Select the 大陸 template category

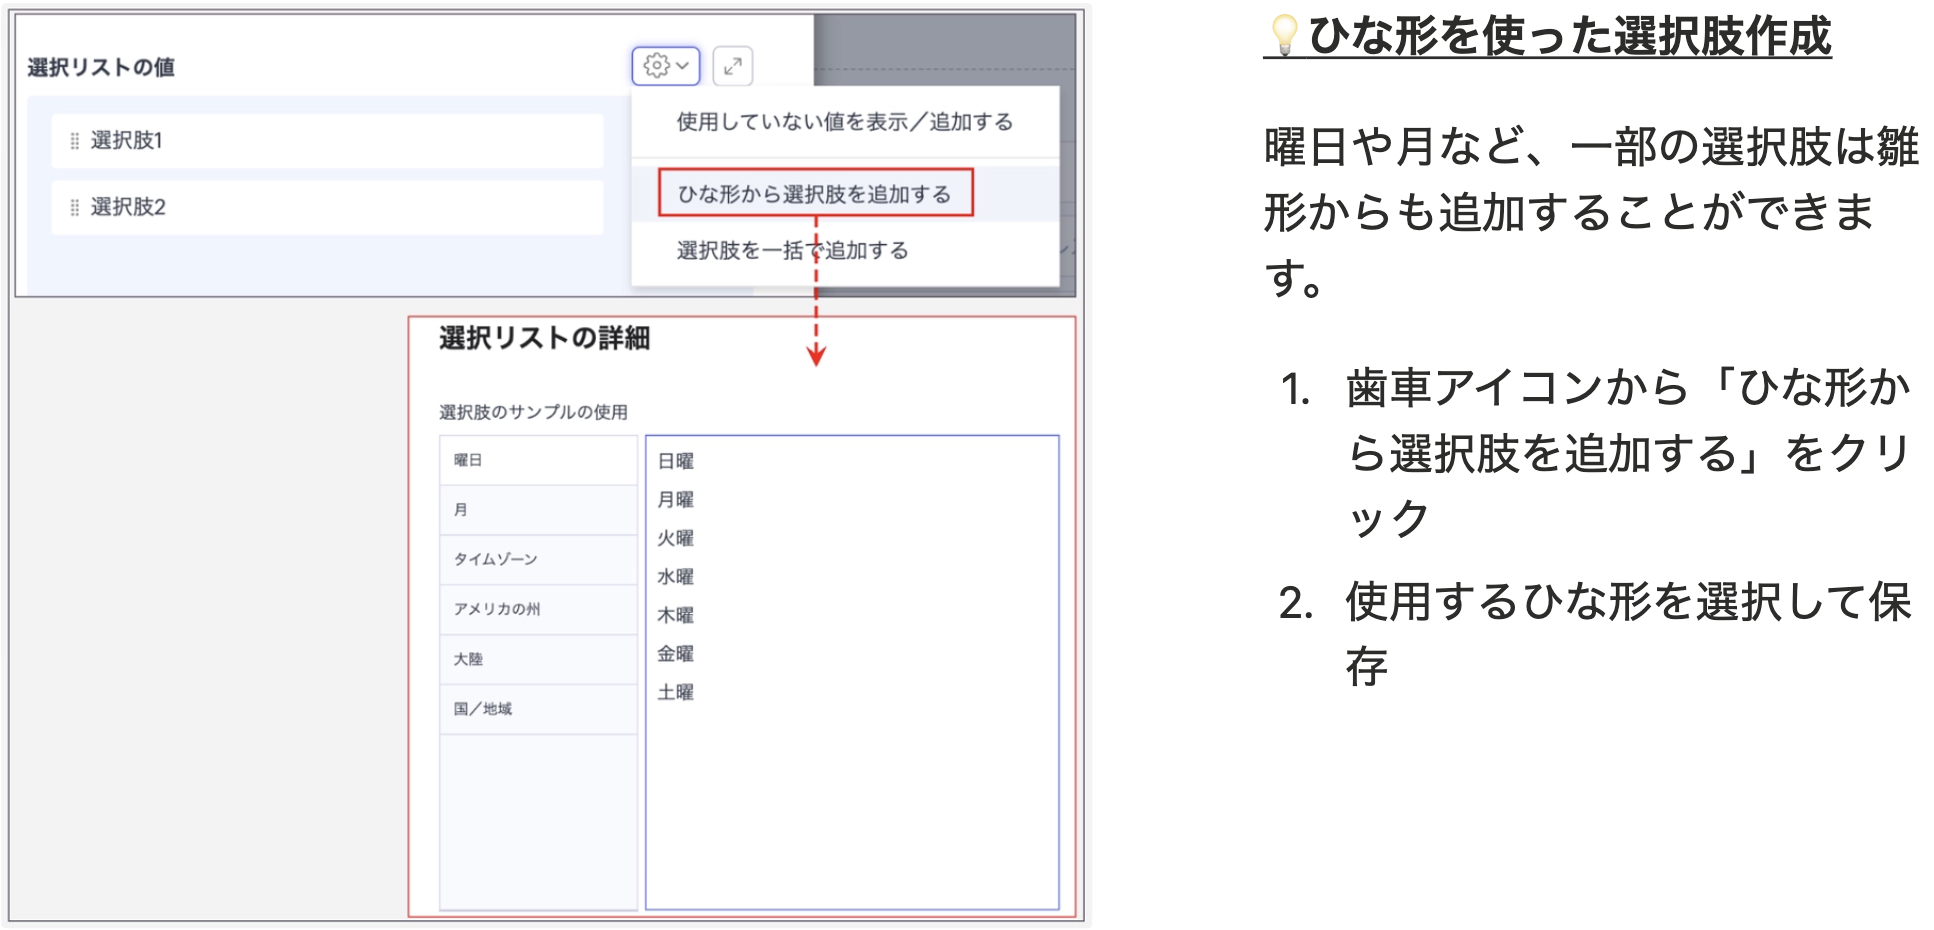(538, 659)
